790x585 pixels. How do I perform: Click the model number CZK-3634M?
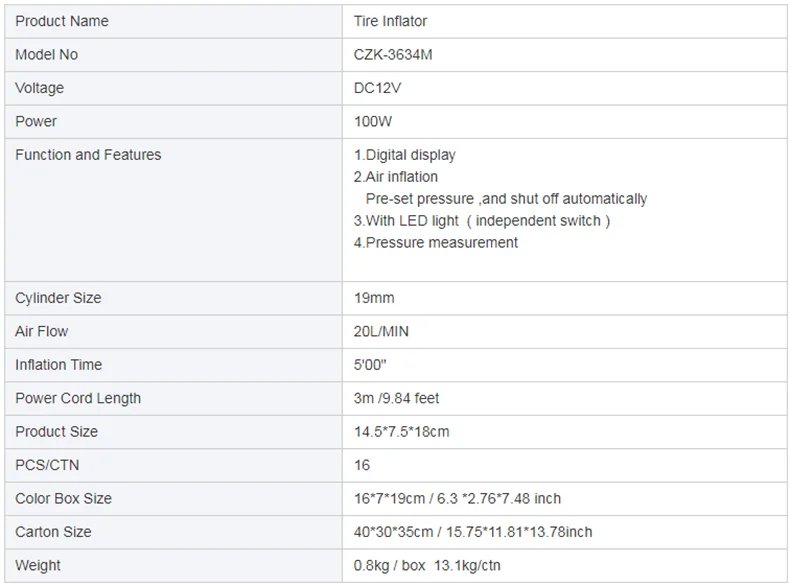coord(394,55)
